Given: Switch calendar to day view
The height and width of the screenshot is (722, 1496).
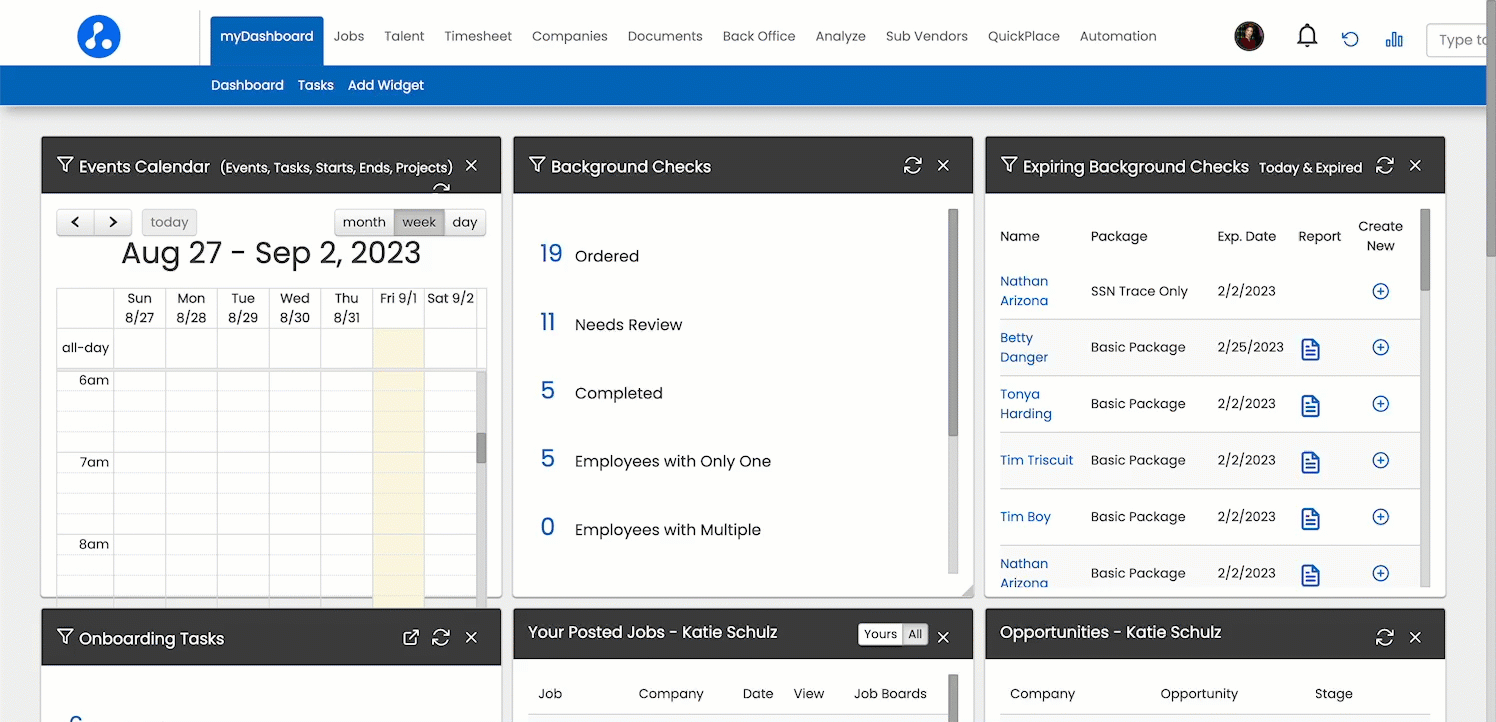Looking at the screenshot, I should pos(465,222).
